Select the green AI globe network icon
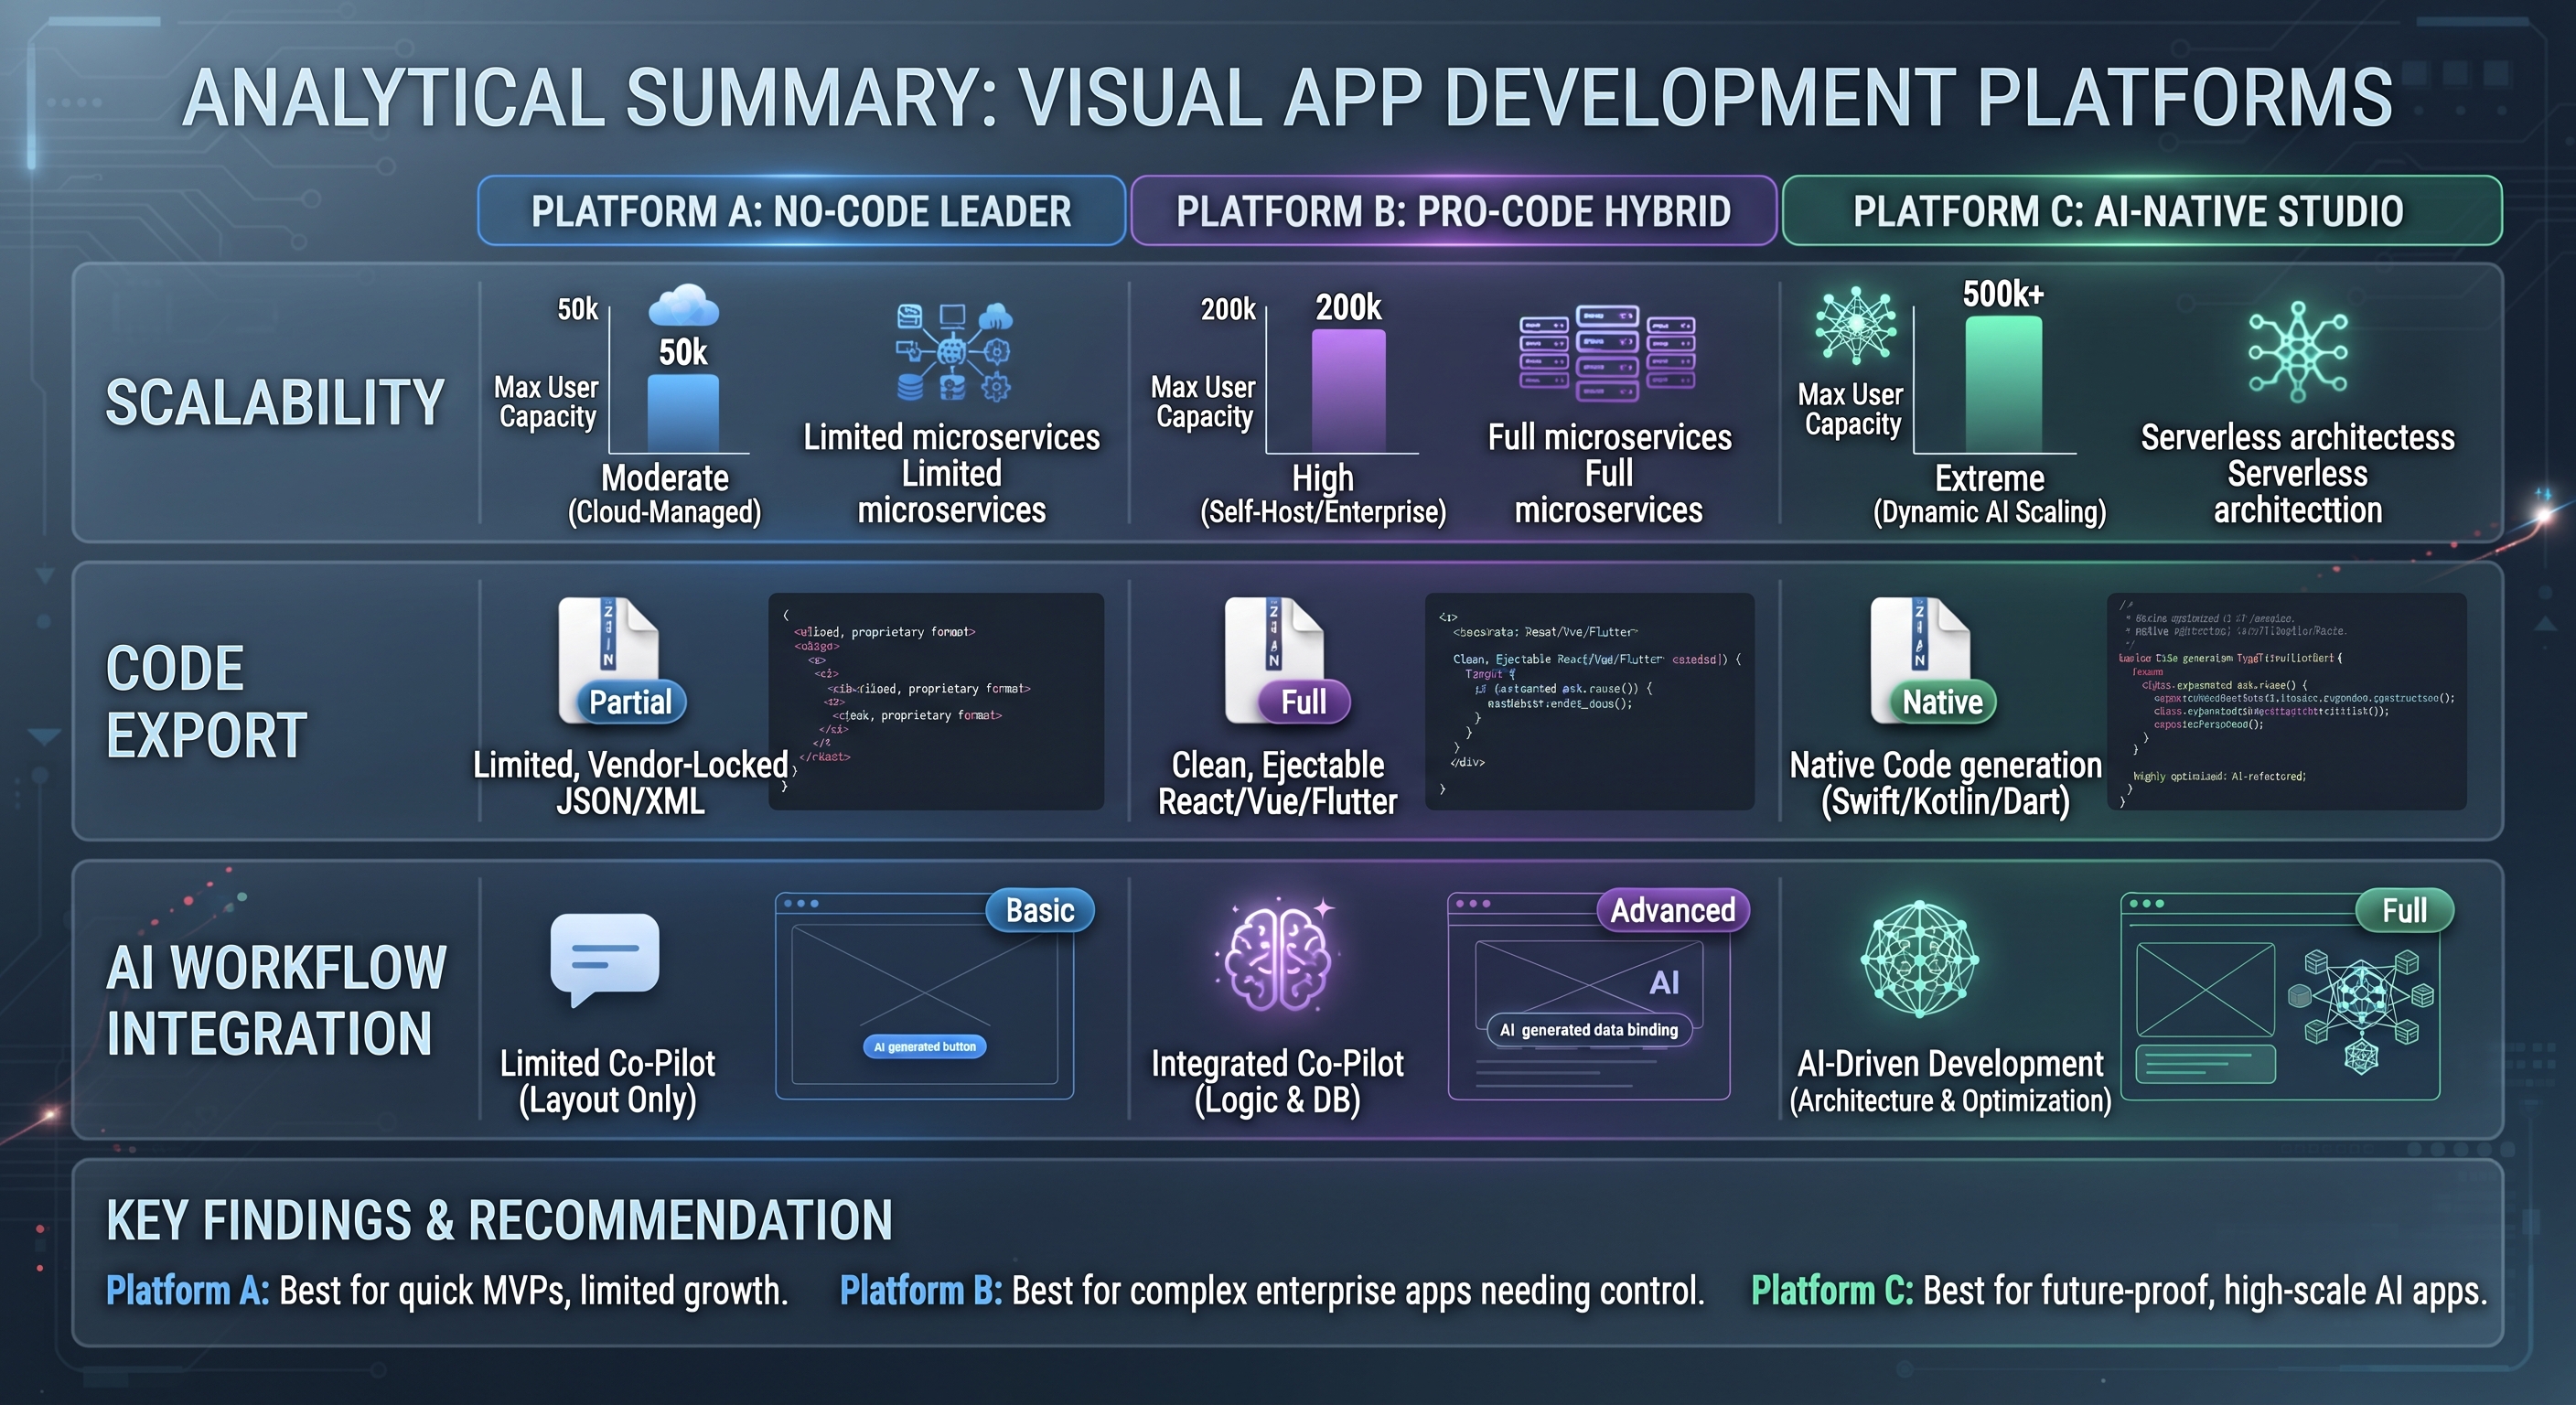The height and width of the screenshot is (1405, 2576). (1919, 959)
